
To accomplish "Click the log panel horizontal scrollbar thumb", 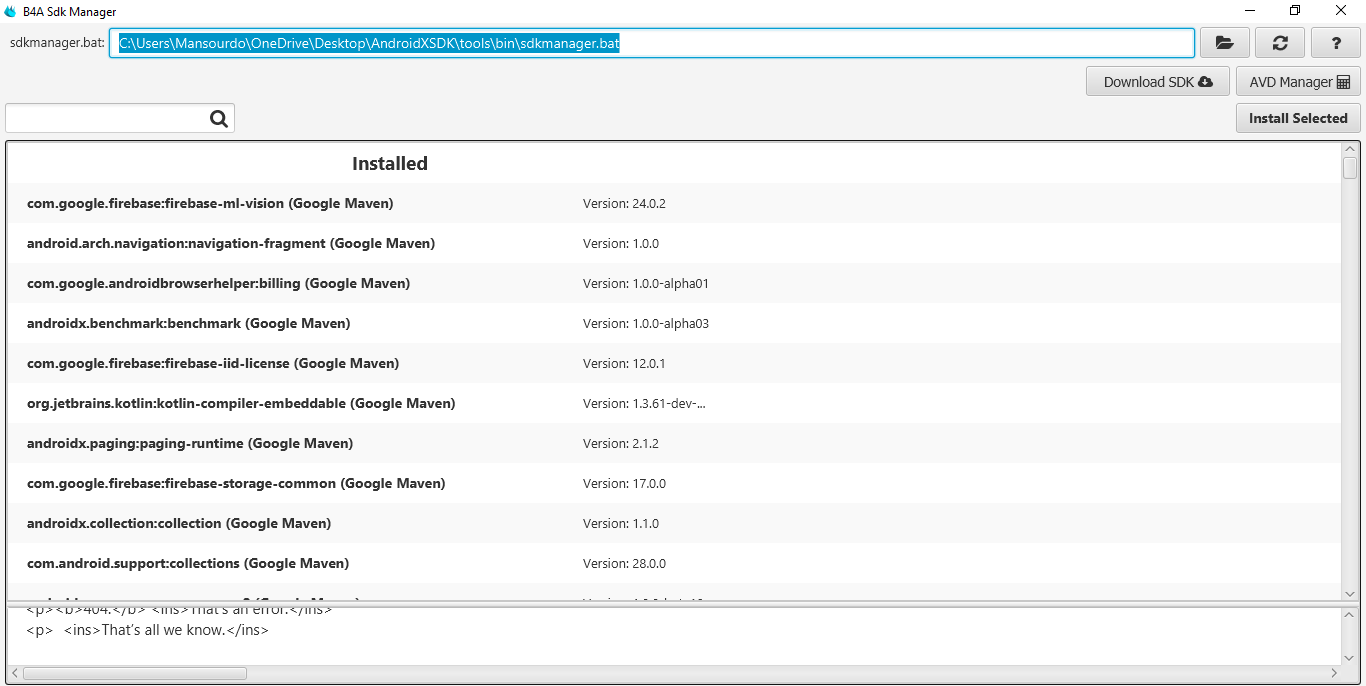I will (134, 673).
